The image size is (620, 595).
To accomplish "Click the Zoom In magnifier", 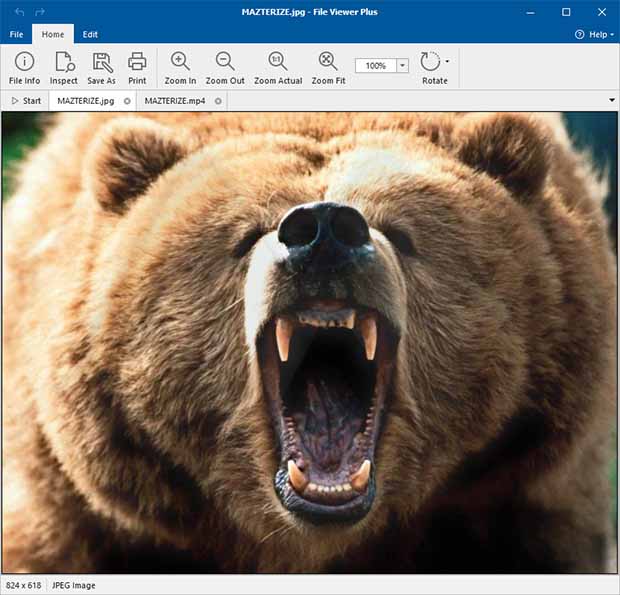I will 180,68.
